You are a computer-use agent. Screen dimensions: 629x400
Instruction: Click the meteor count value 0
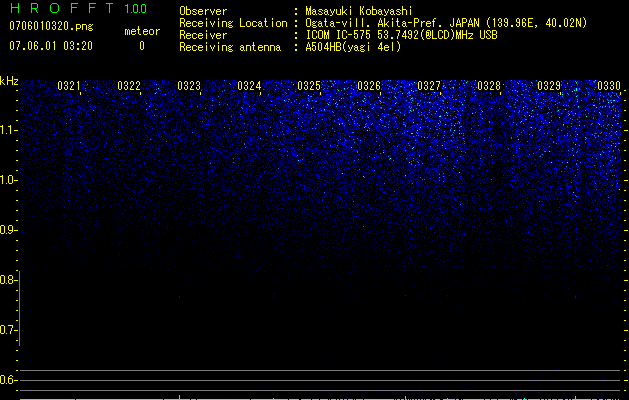click(142, 46)
